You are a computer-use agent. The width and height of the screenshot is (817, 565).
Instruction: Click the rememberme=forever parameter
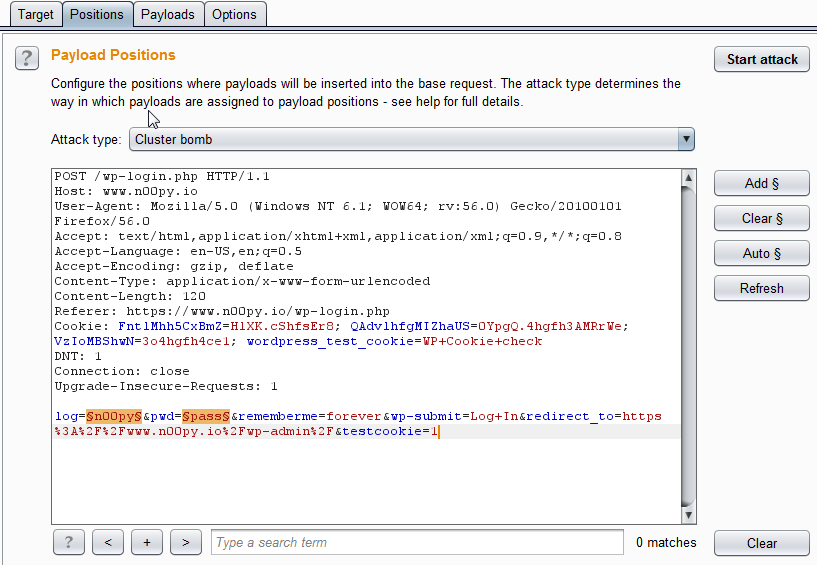[310, 416]
